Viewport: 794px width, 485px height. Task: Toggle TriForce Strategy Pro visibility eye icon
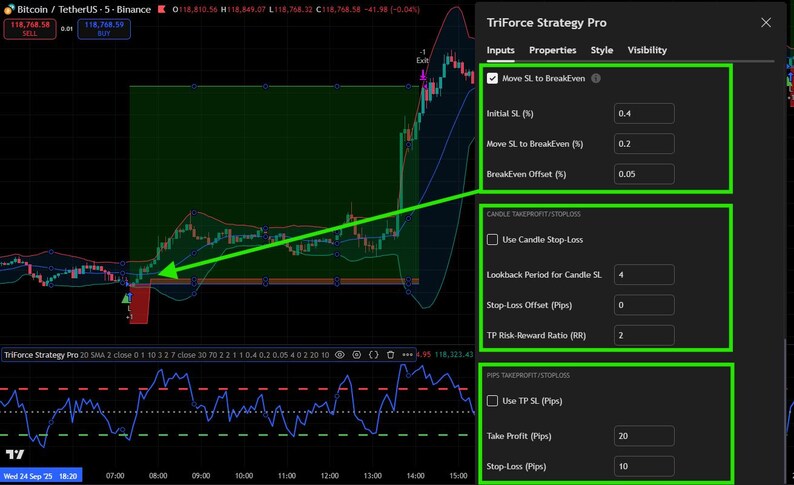click(340, 355)
